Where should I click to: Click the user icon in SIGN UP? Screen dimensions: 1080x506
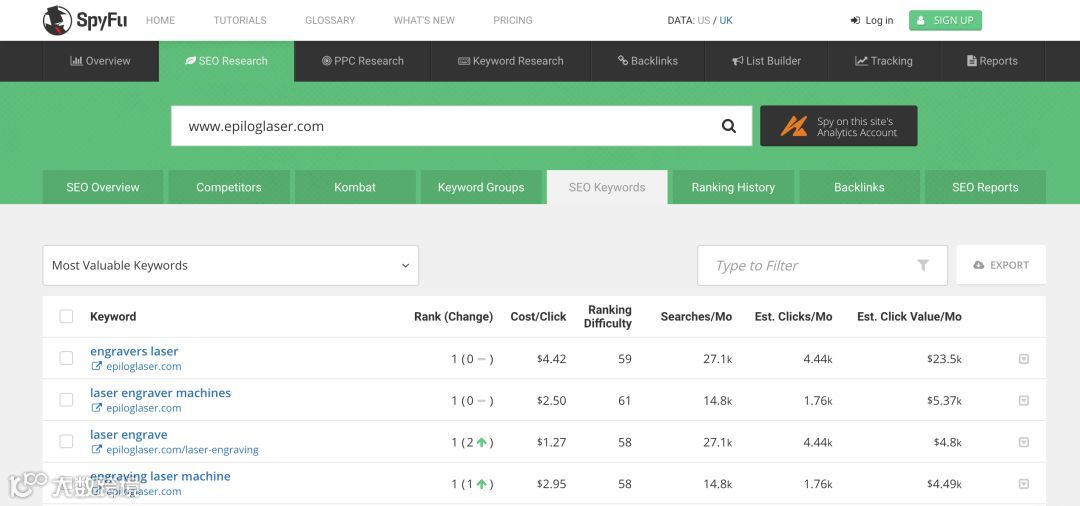point(921,20)
